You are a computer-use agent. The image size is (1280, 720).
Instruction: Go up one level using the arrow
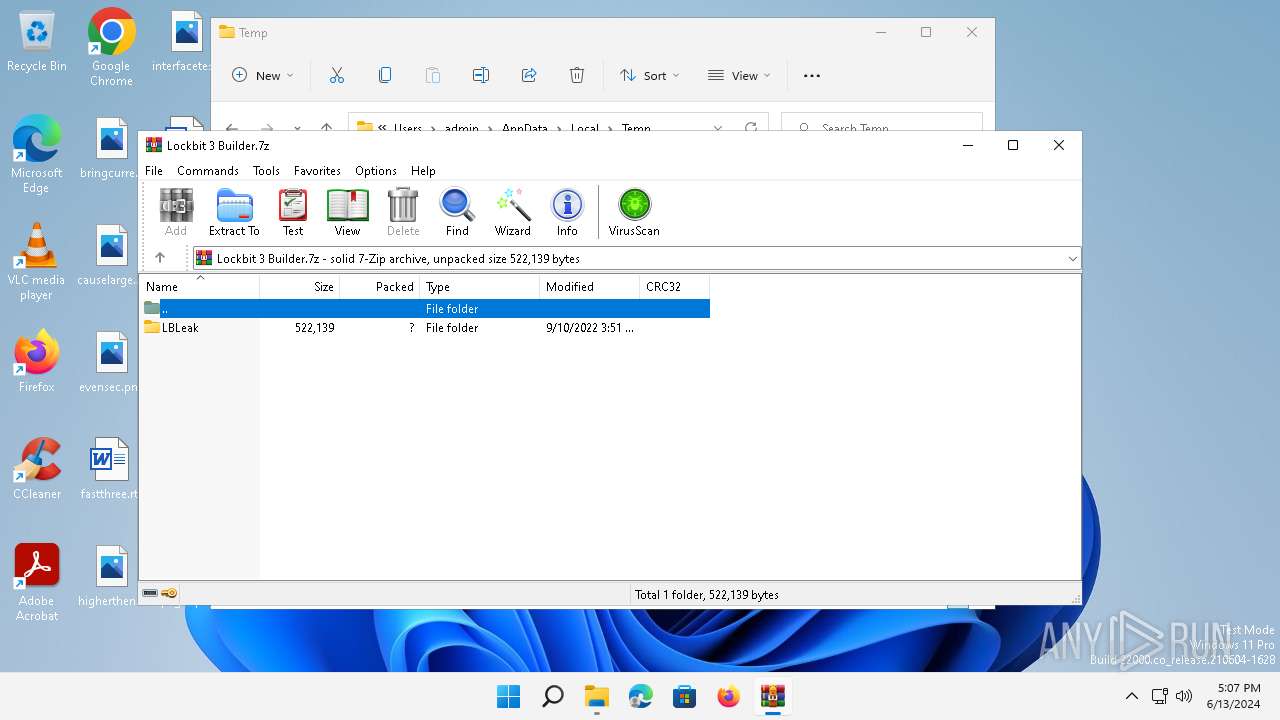click(x=160, y=258)
